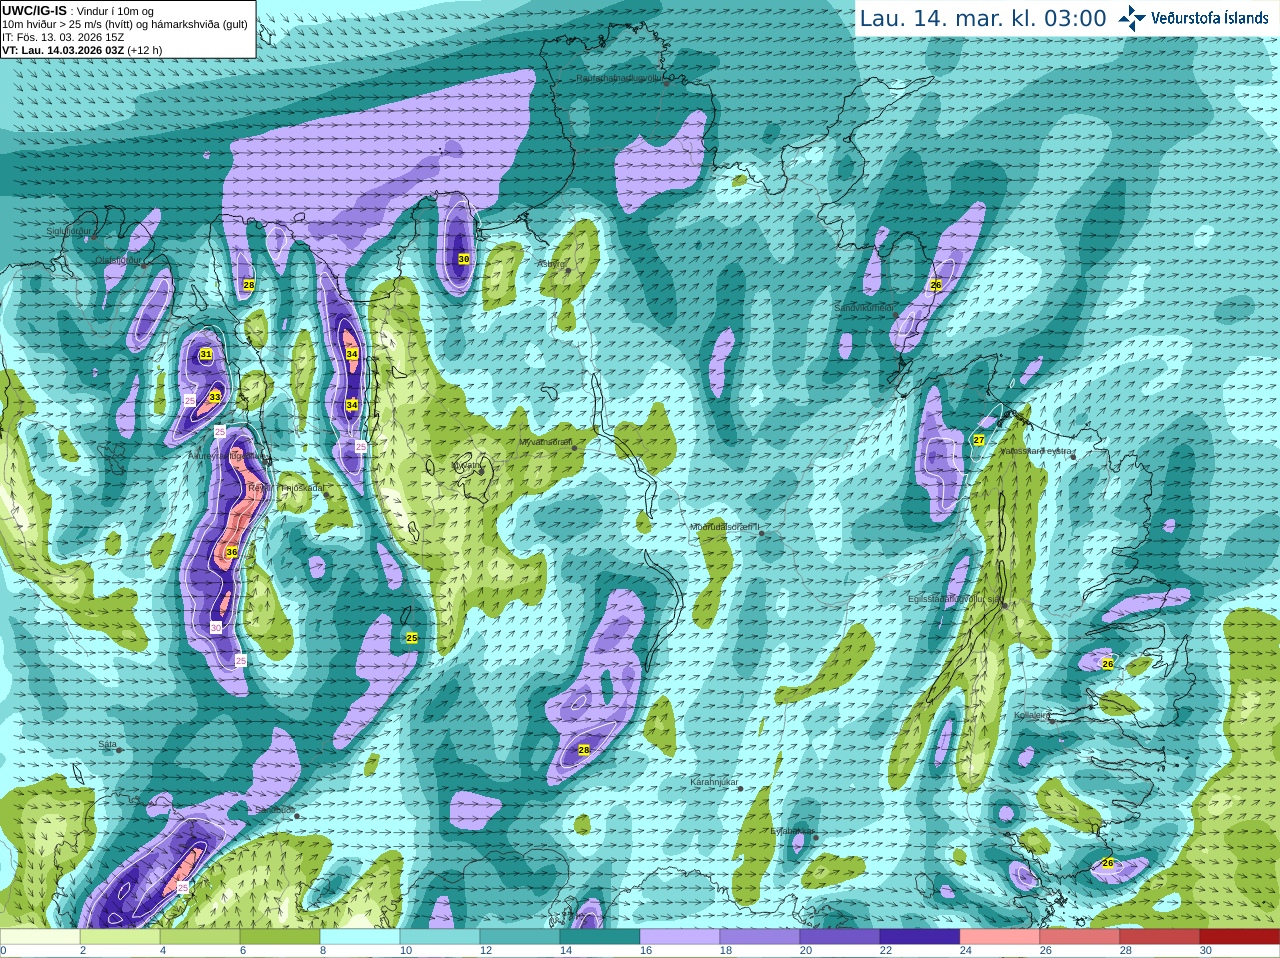Pick the 28–30 red legend swatch
Viewport: 1280px width, 958px height.
(1160, 937)
